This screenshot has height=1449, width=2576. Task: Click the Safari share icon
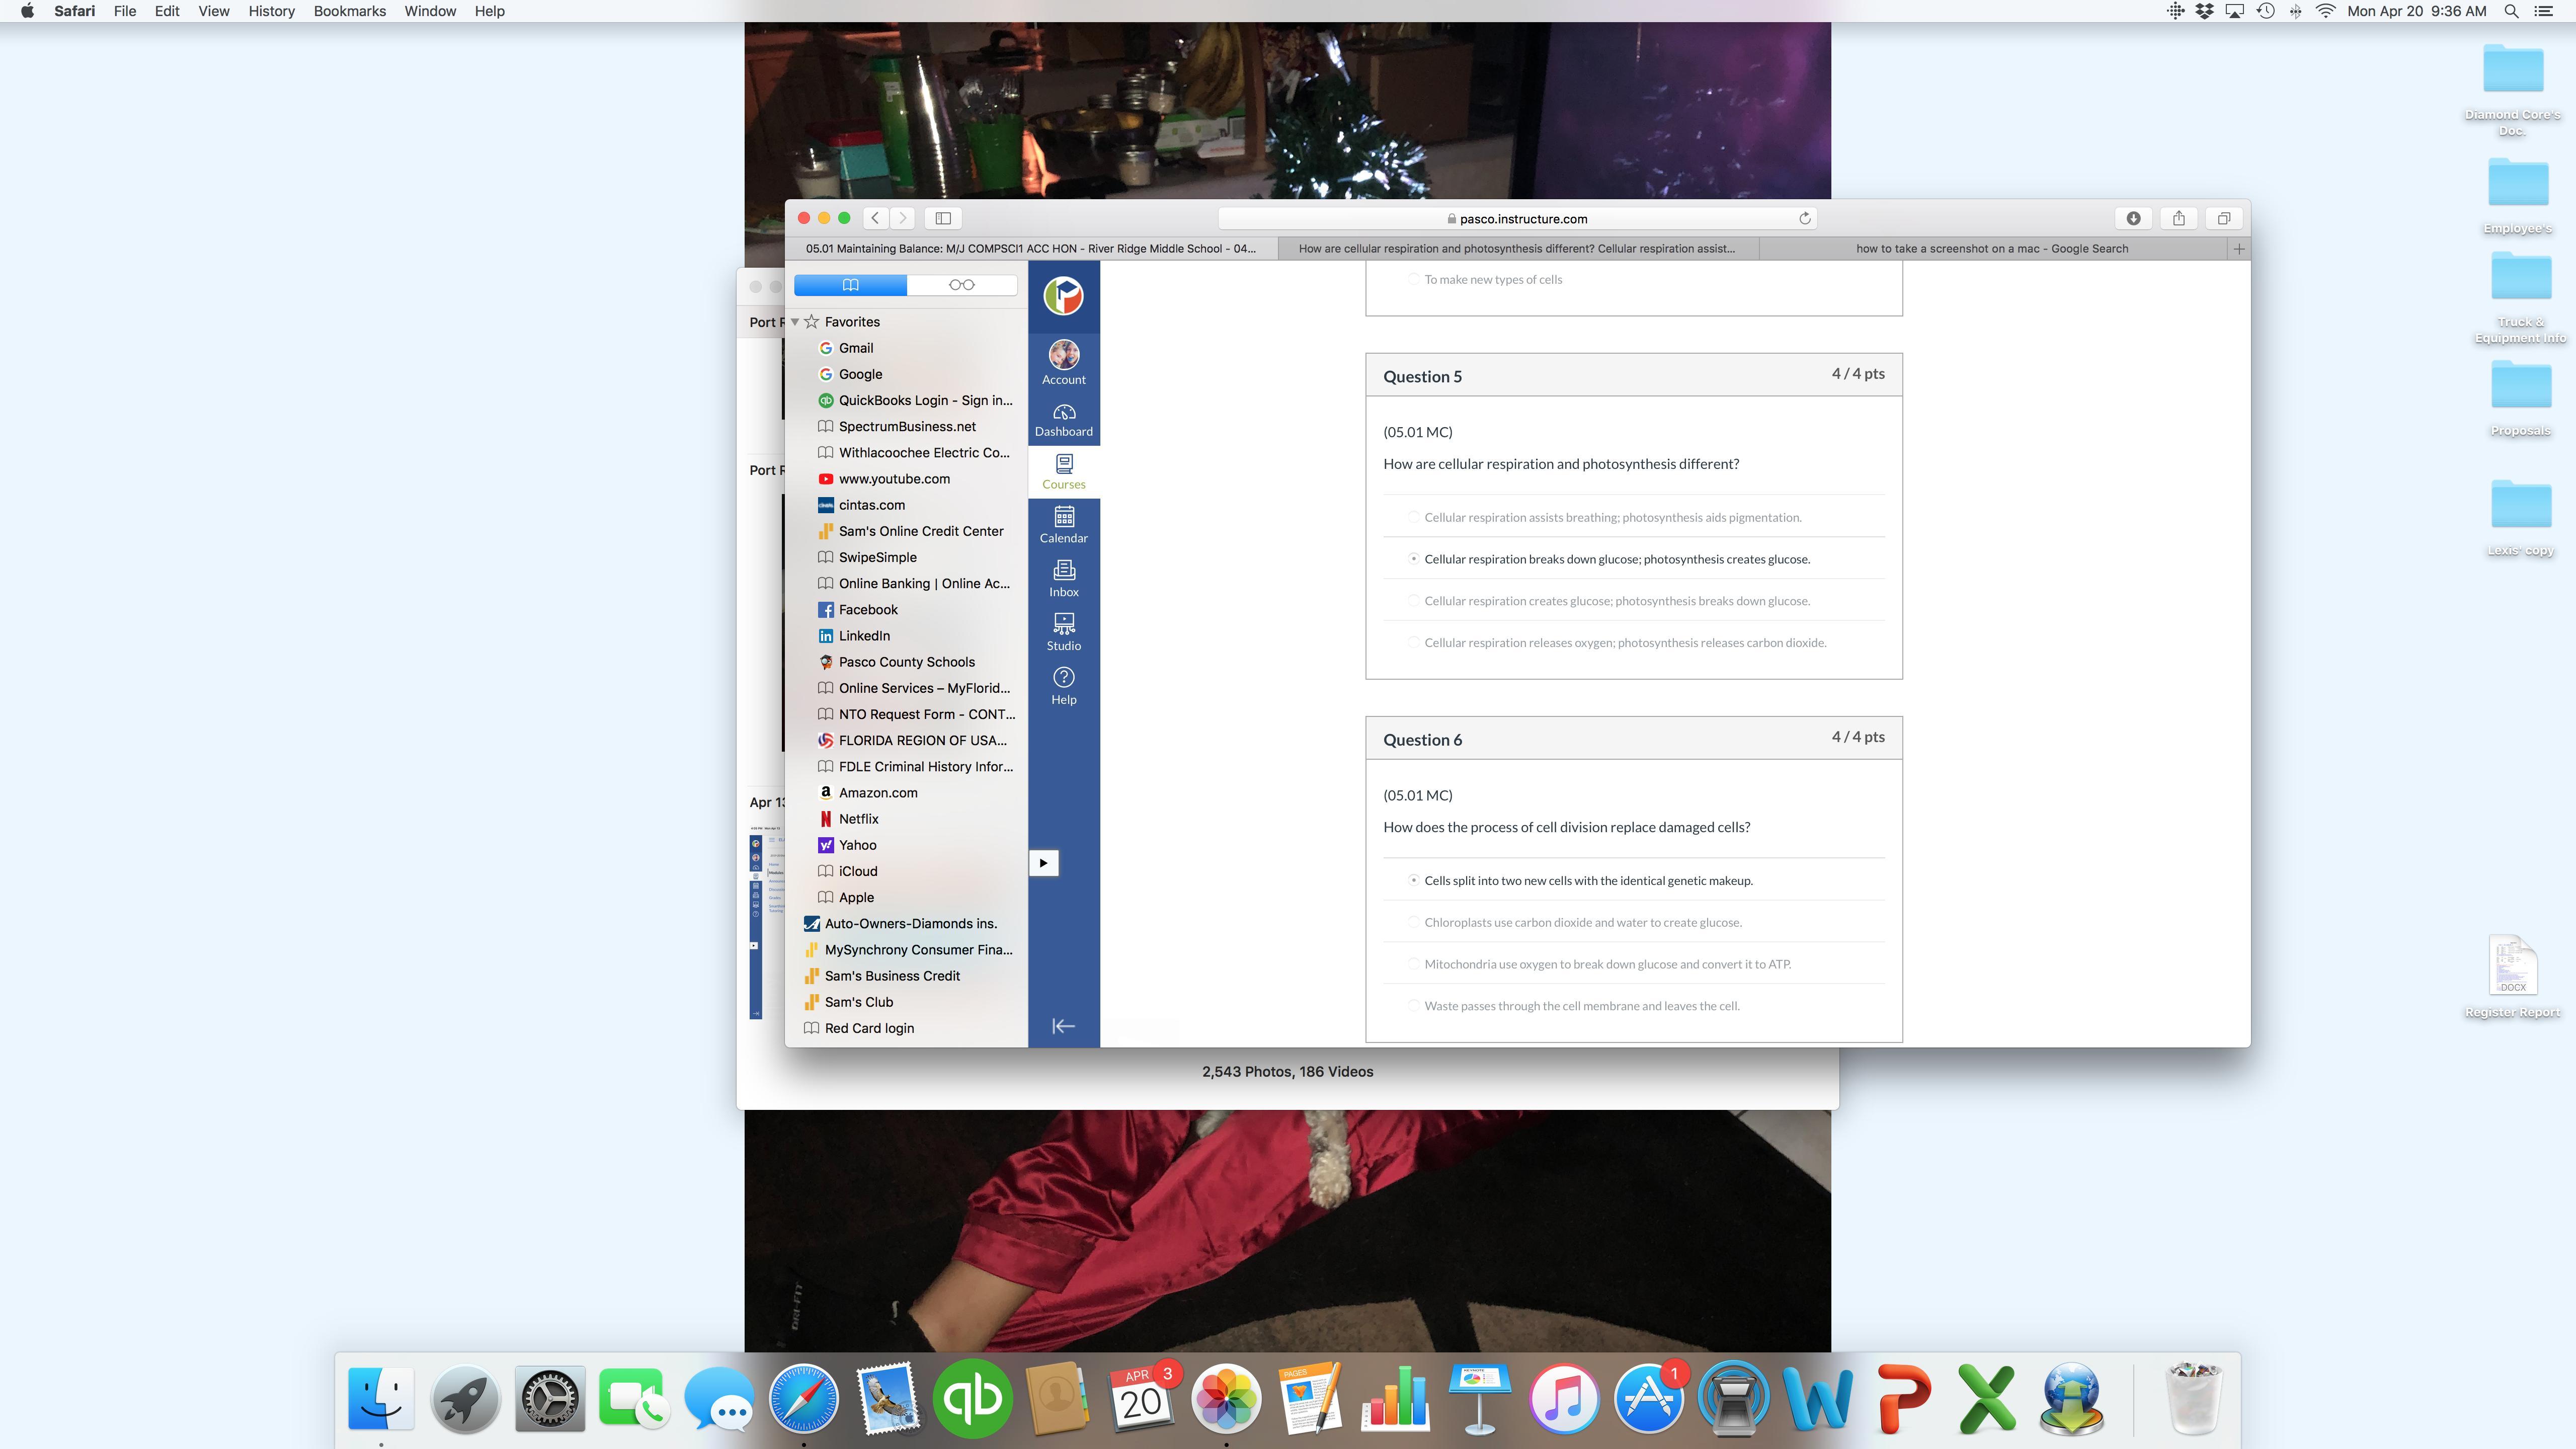click(x=2178, y=218)
